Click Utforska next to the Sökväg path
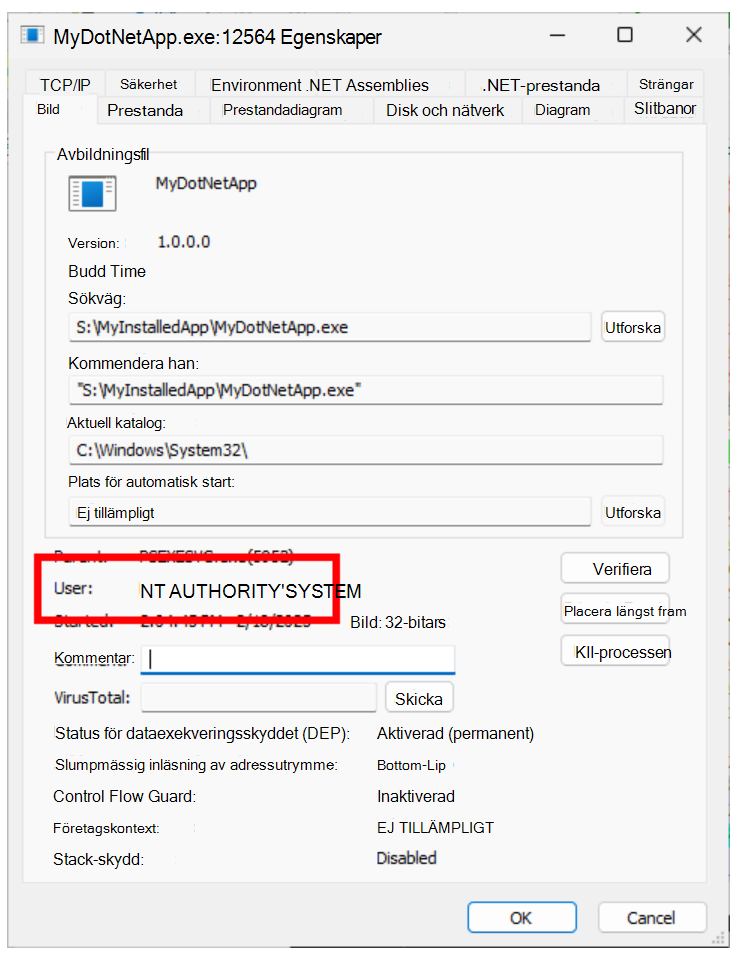 [633, 327]
